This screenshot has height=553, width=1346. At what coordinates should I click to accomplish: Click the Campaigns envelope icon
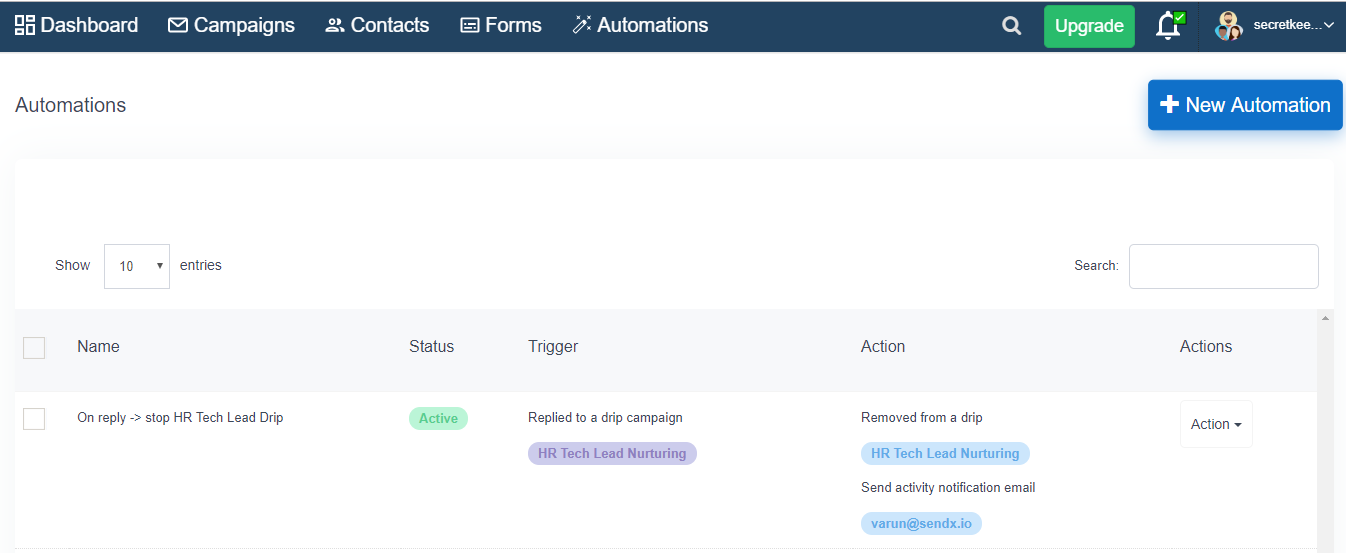point(178,25)
